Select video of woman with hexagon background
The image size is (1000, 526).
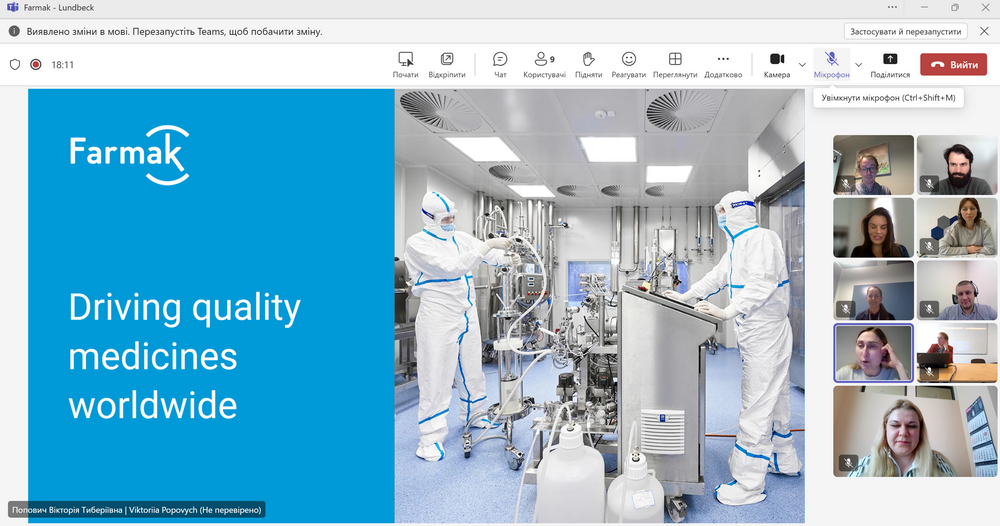[x=957, y=227]
